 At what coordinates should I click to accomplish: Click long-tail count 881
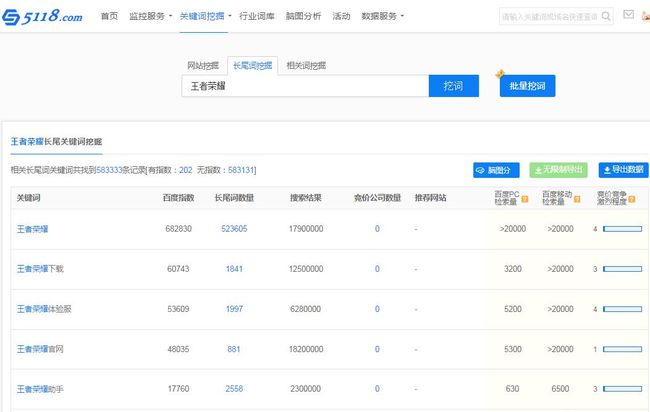pyautogui.click(x=234, y=349)
